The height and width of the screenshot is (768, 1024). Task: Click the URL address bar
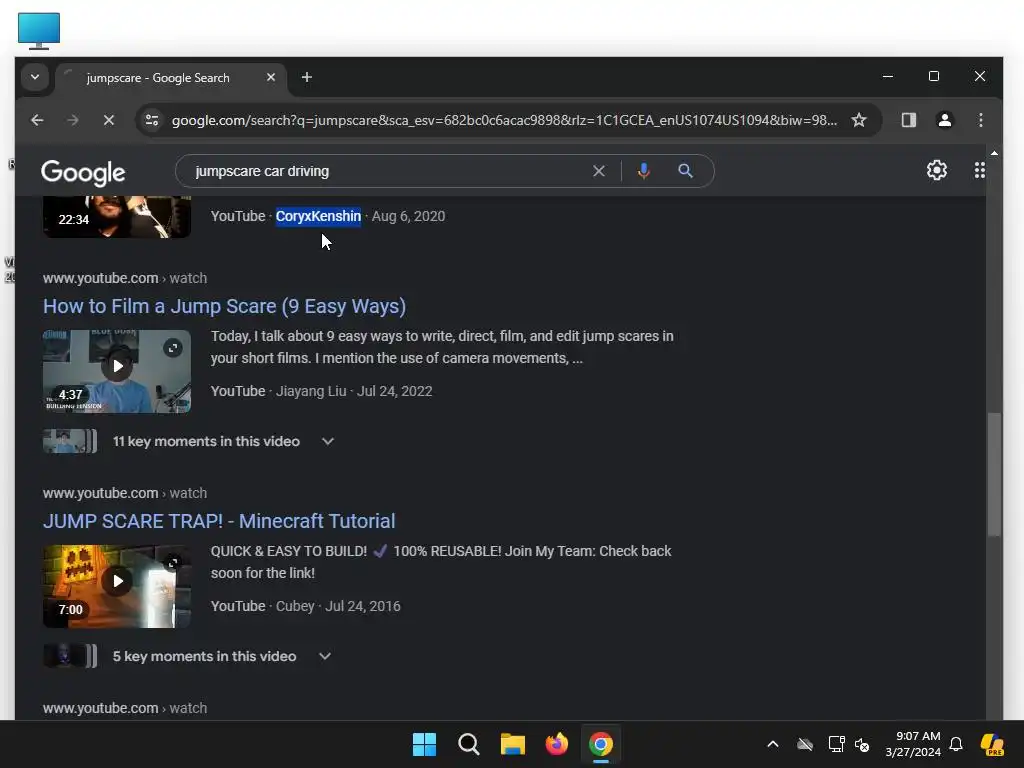(504, 120)
